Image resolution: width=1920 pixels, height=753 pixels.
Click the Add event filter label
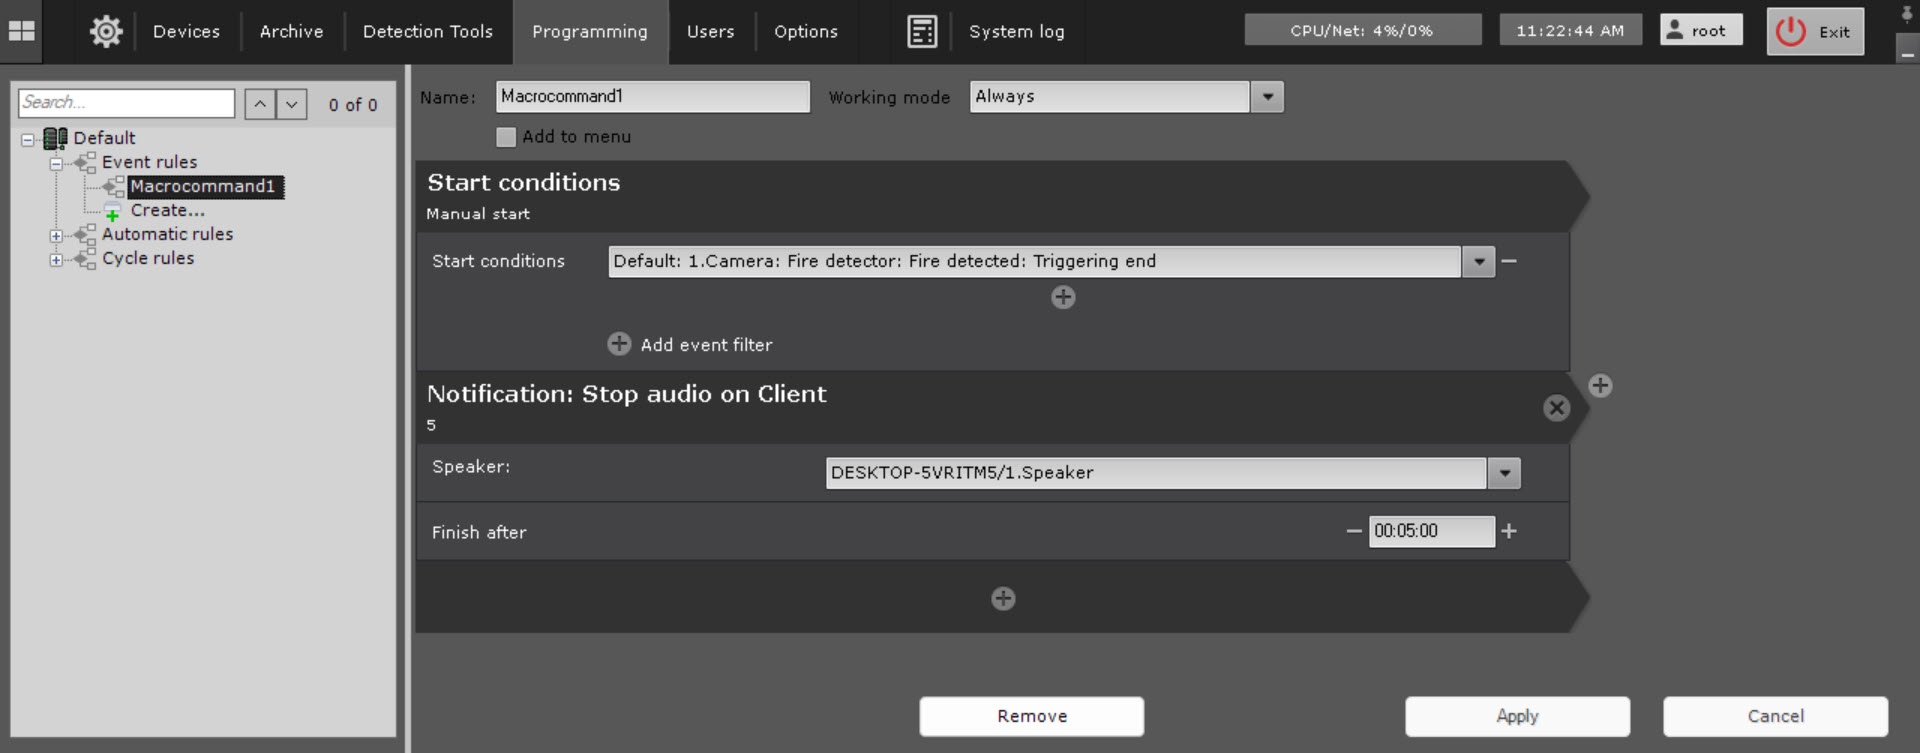point(706,345)
